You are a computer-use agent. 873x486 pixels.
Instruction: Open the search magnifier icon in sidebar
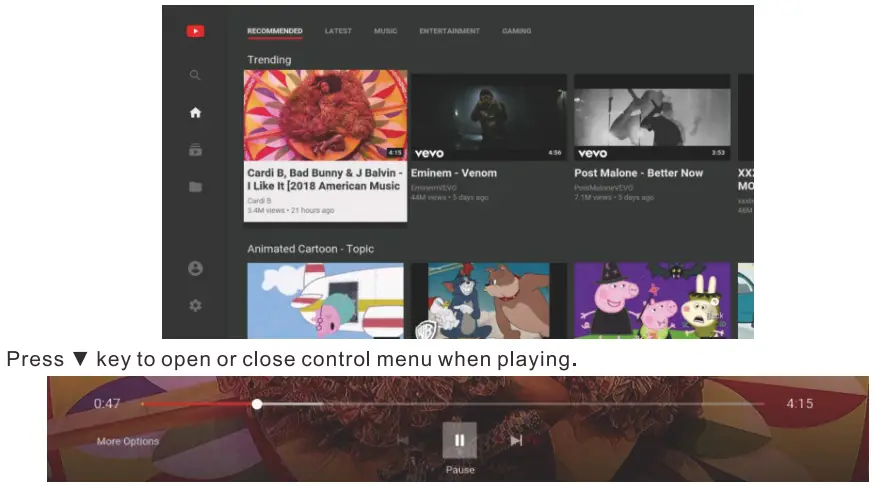coord(195,75)
